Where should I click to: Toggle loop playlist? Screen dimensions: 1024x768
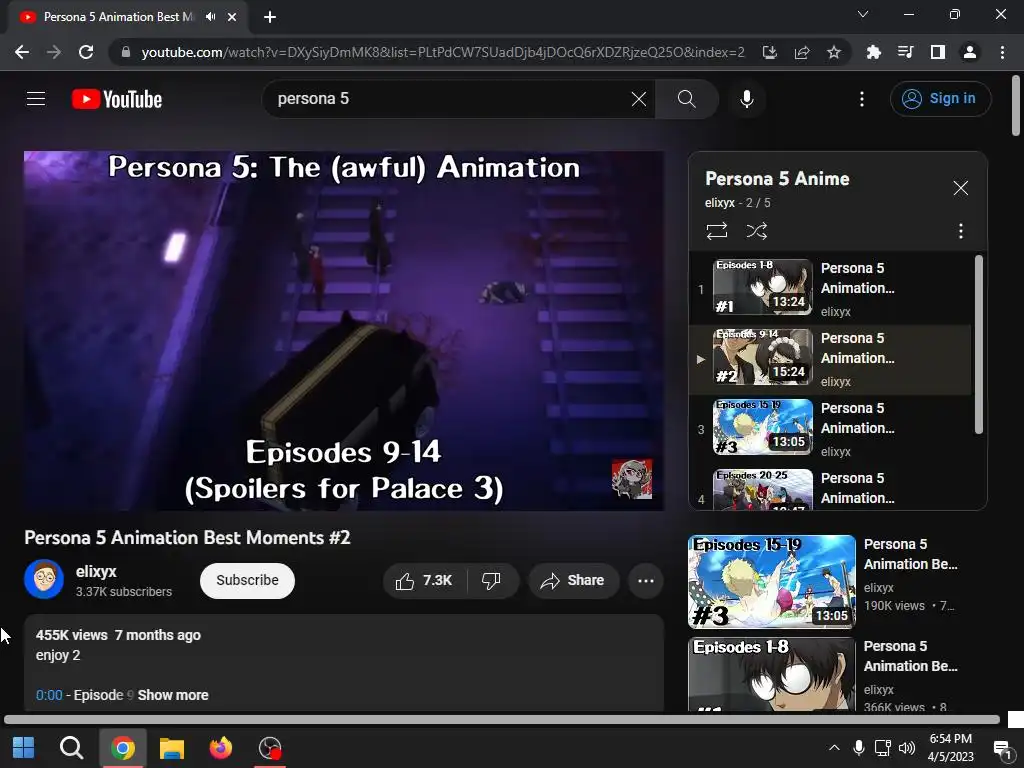pos(716,231)
